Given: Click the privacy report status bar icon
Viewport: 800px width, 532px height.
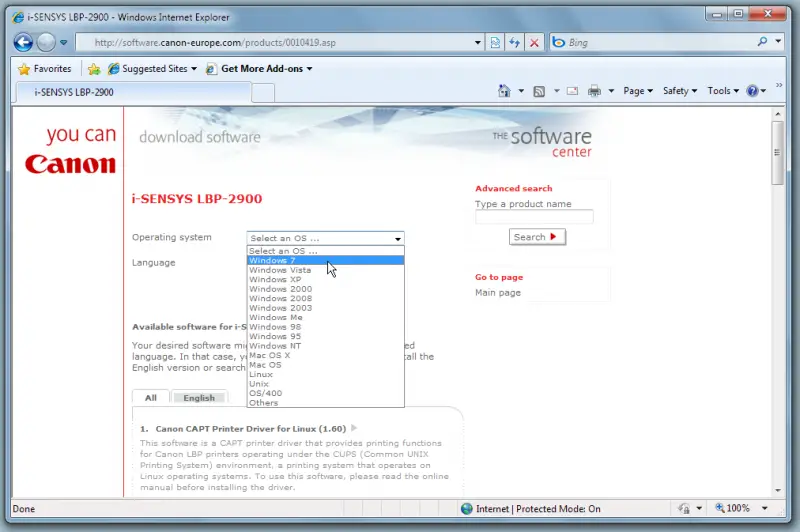Looking at the screenshot, I should [x=684, y=509].
